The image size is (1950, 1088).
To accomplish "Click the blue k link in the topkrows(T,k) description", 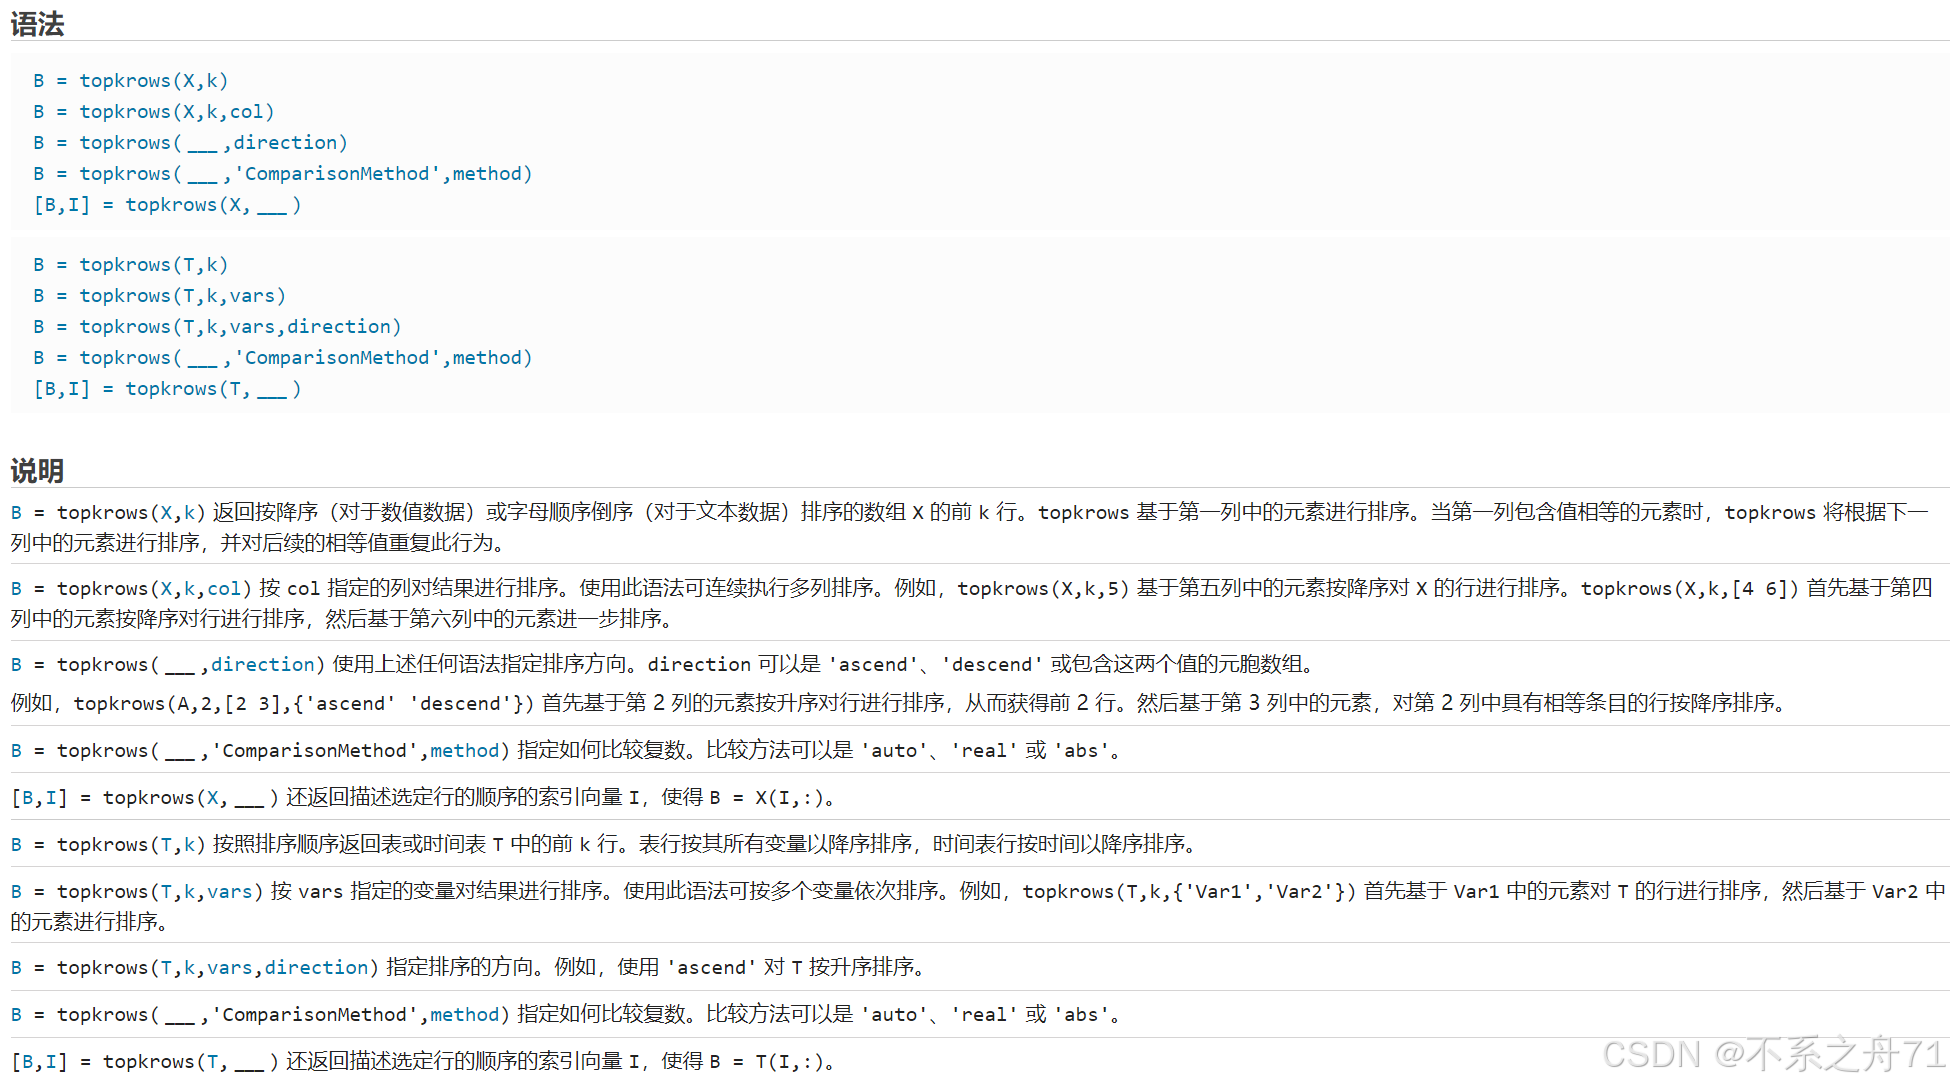I will (190, 844).
